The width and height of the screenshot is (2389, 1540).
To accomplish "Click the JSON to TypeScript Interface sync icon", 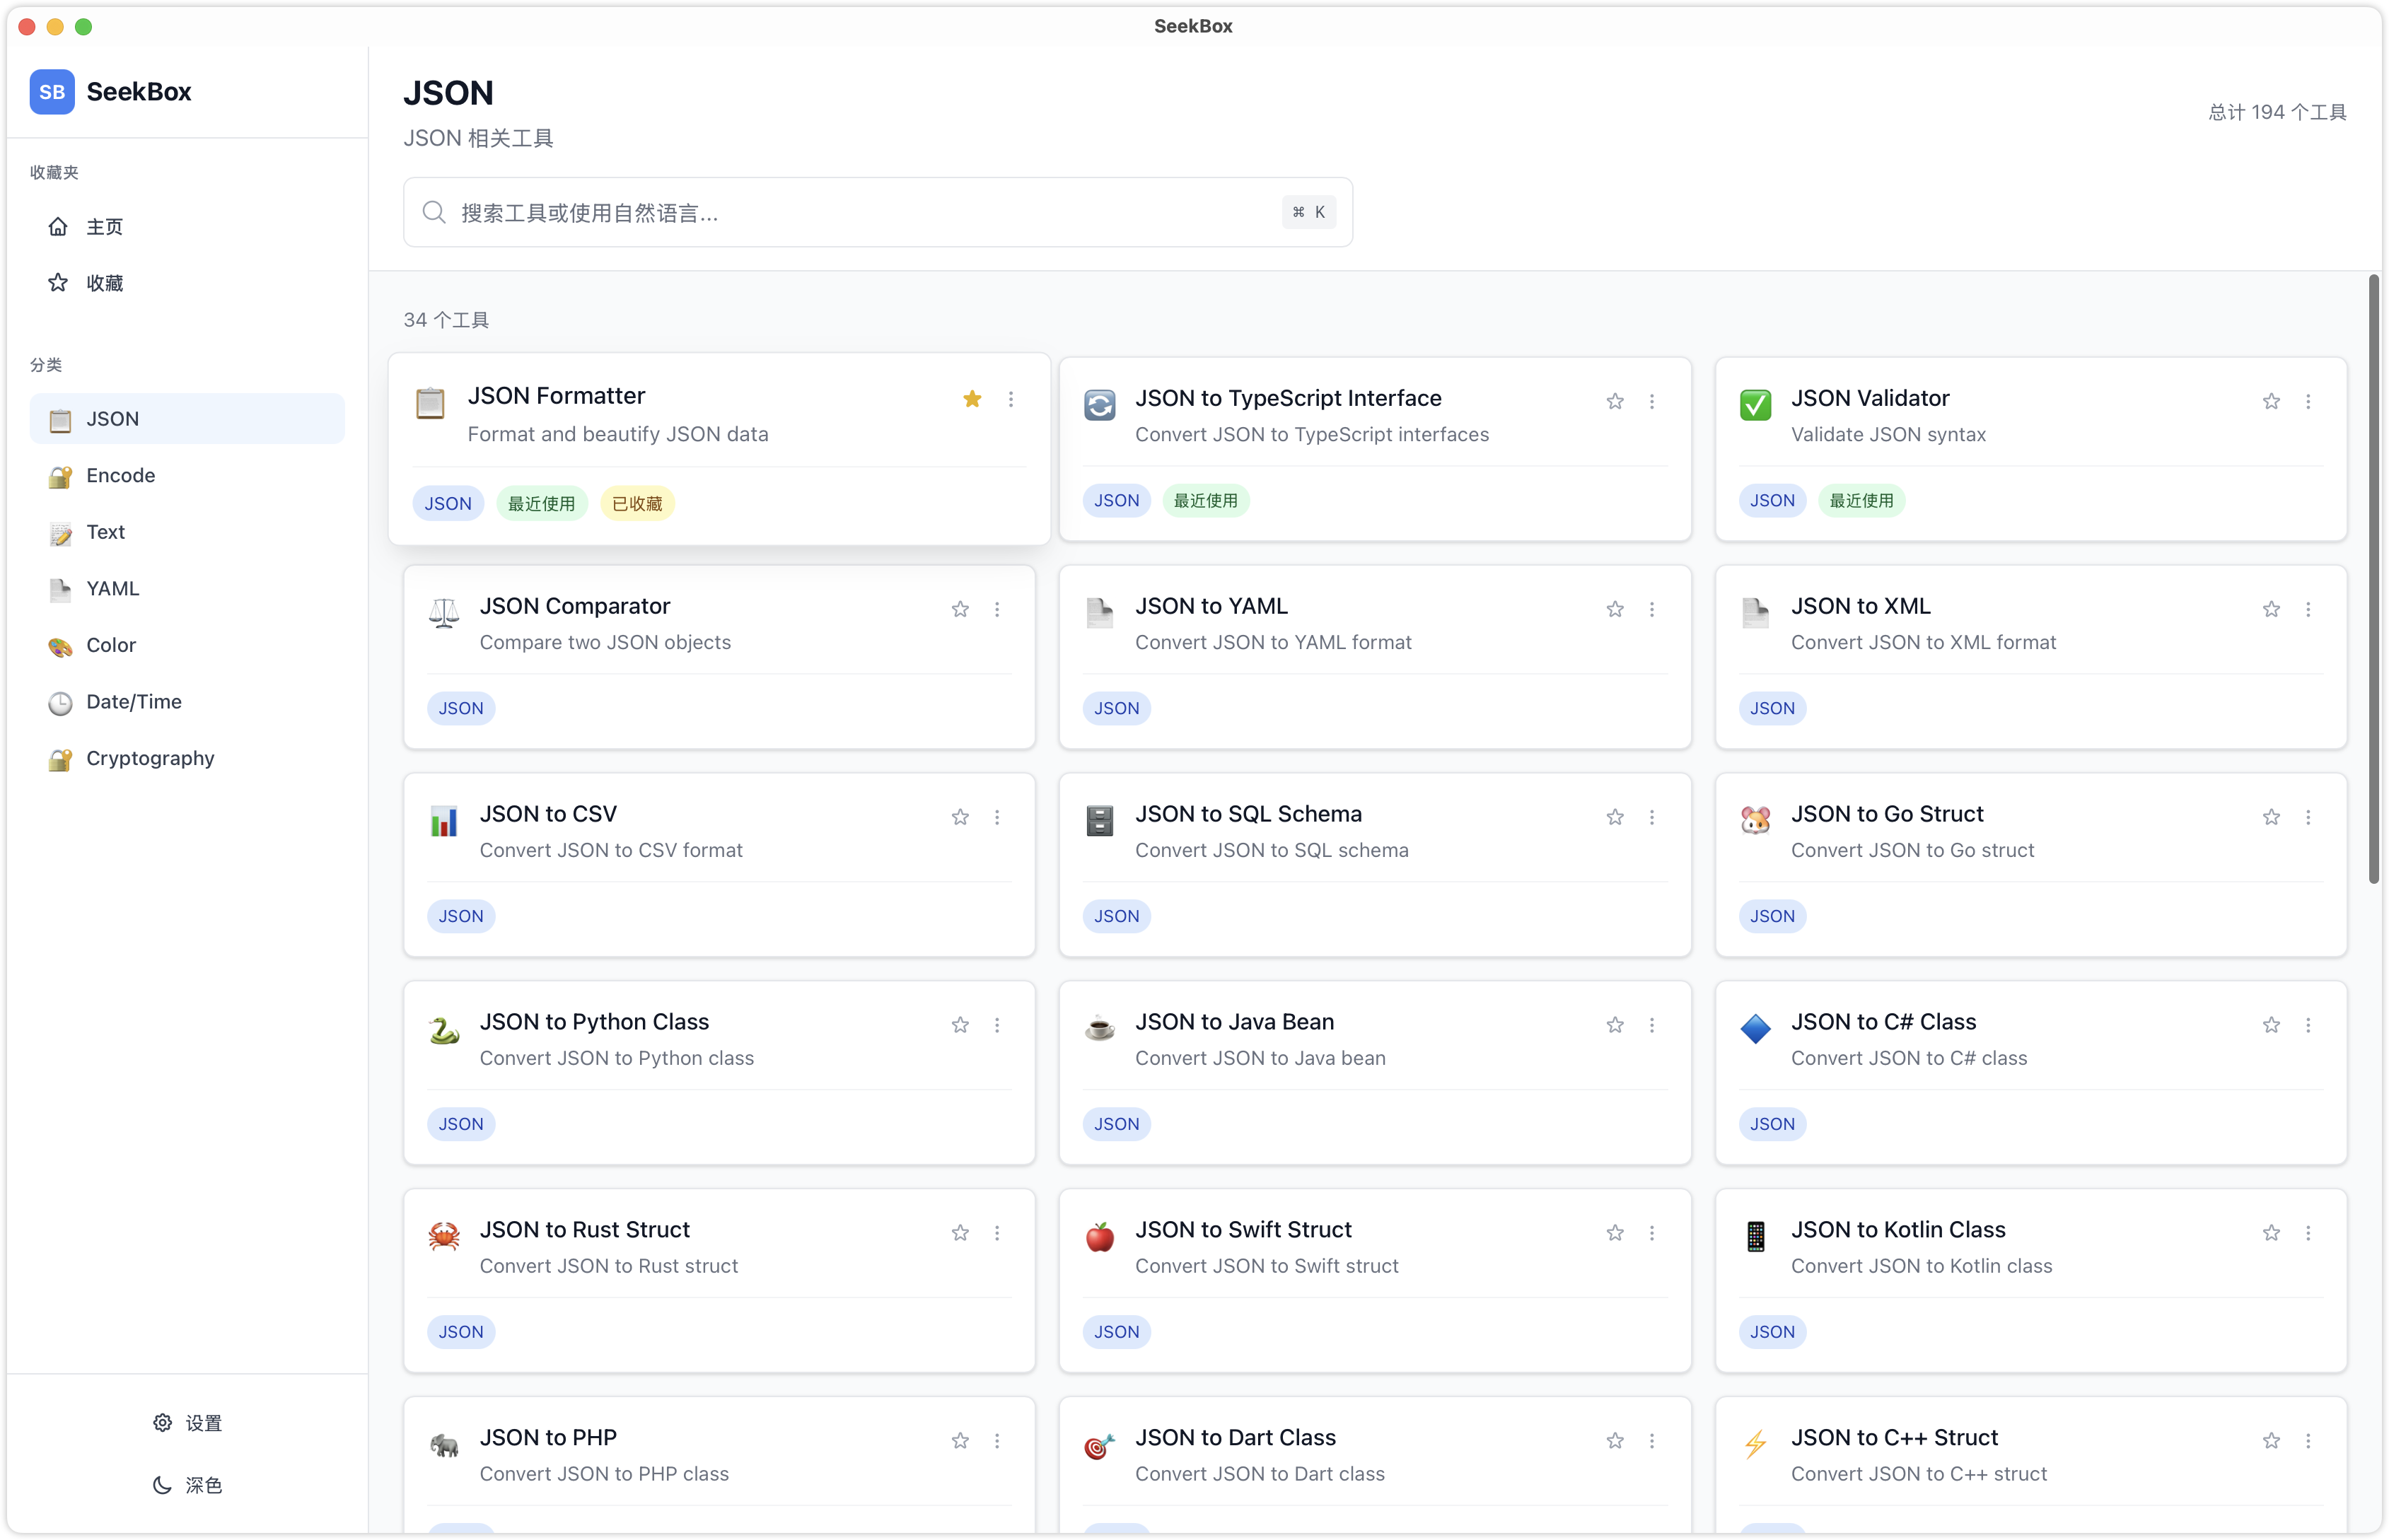I will [x=1099, y=405].
